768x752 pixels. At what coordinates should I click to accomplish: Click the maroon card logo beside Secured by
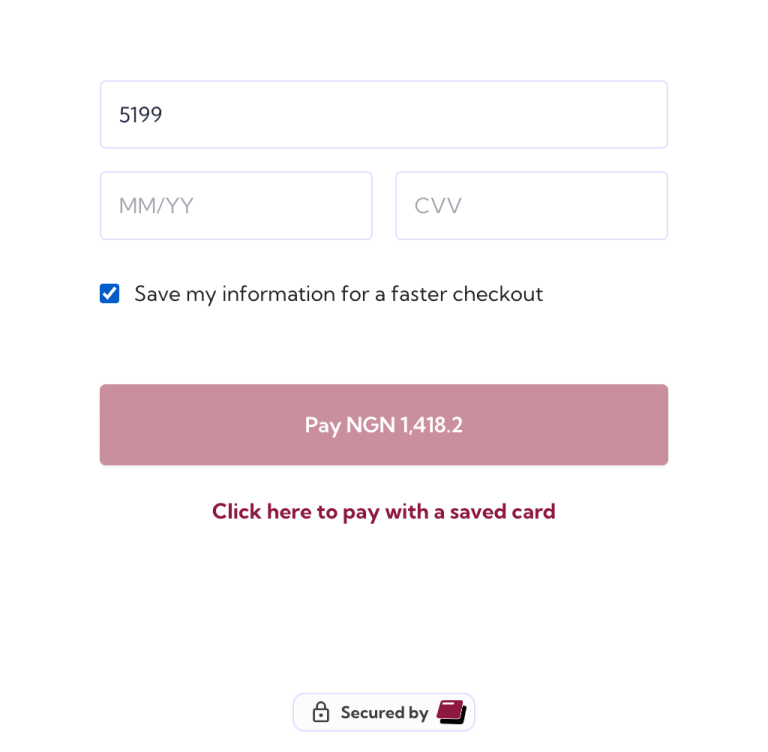point(451,712)
